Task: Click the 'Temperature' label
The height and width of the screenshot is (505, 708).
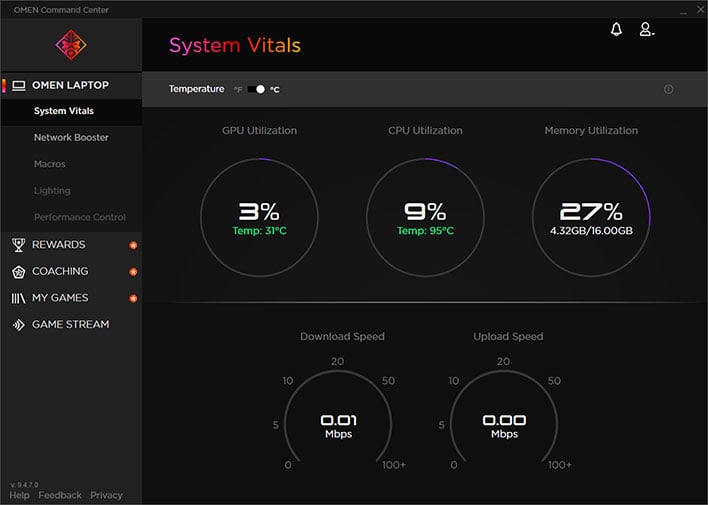Action: (196, 89)
